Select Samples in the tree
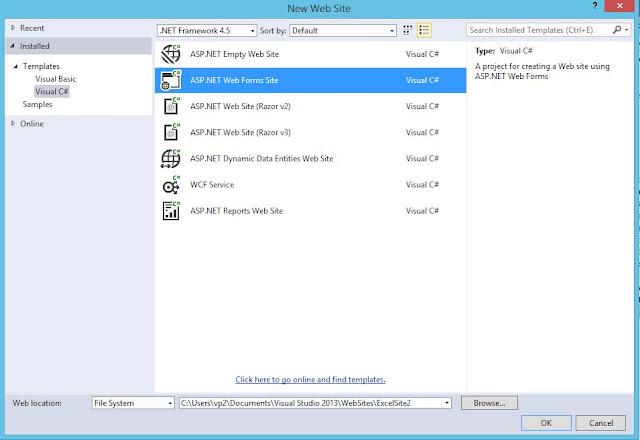The height and width of the screenshot is (440, 640). [x=38, y=104]
